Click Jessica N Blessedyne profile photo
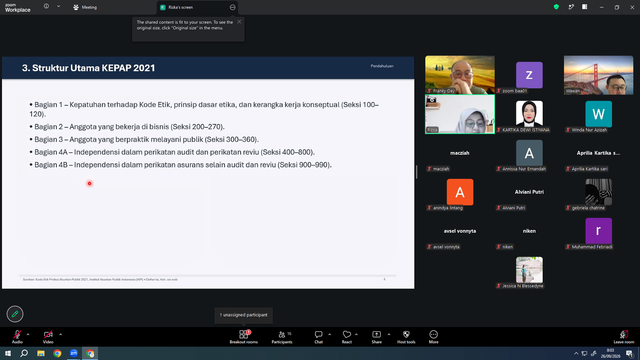The height and width of the screenshot is (360, 640). [x=529, y=270]
